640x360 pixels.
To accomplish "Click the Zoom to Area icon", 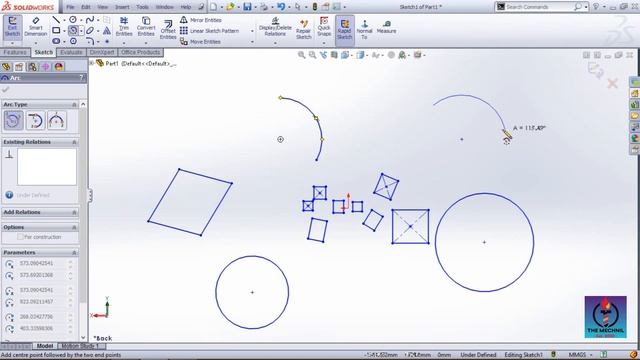I will pyautogui.click(x=312, y=55).
